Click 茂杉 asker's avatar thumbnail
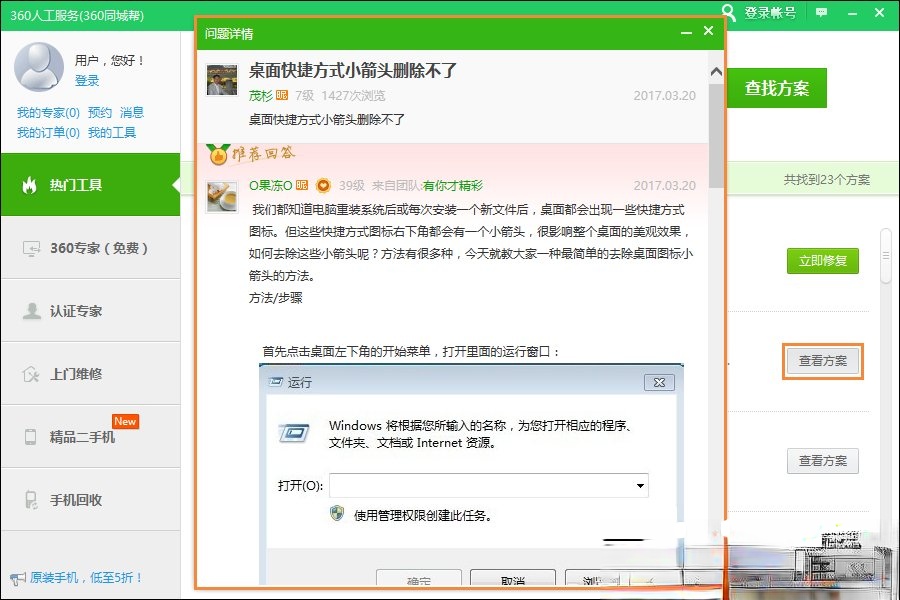The width and height of the screenshot is (900, 600). click(x=221, y=80)
